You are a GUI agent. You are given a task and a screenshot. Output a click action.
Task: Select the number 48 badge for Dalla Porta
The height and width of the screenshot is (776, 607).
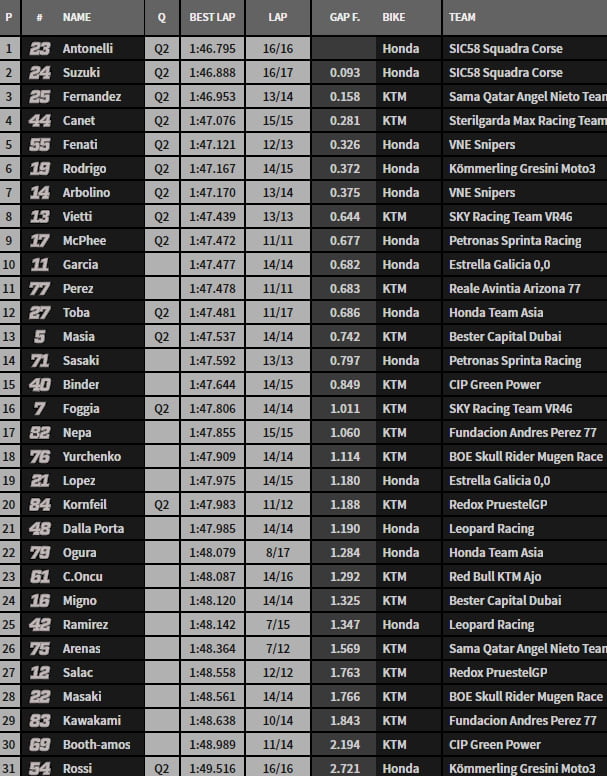[39, 528]
